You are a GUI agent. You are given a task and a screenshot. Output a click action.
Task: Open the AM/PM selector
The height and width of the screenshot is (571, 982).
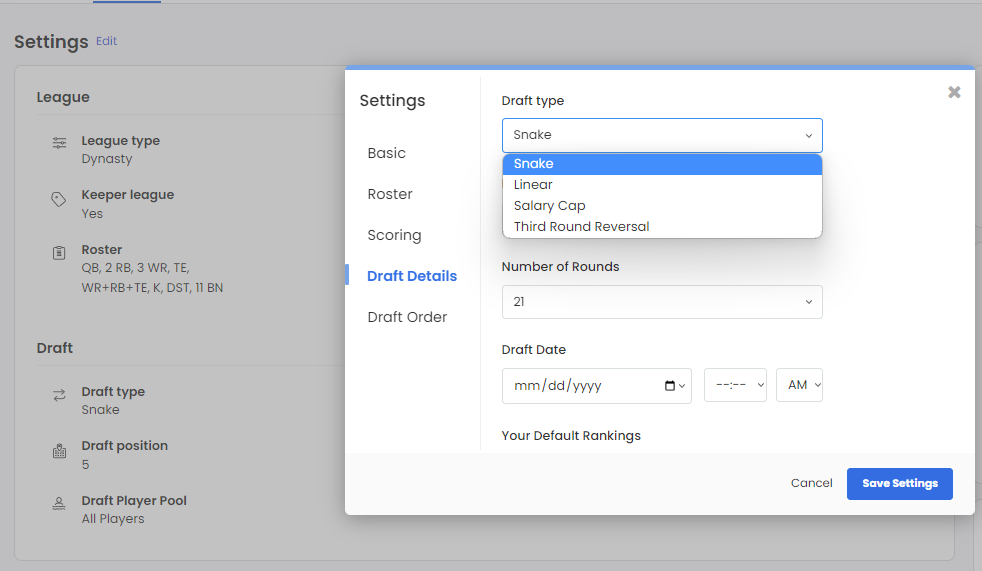pyautogui.click(x=799, y=386)
